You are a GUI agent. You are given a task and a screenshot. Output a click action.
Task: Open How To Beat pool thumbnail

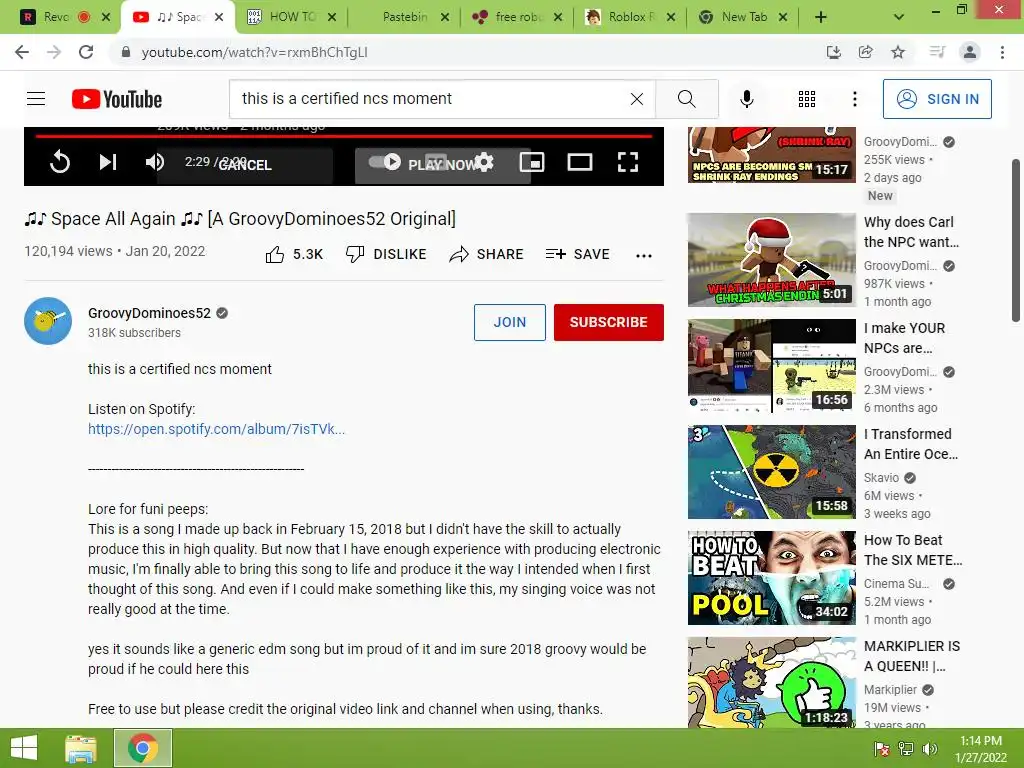pyautogui.click(x=771, y=578)
